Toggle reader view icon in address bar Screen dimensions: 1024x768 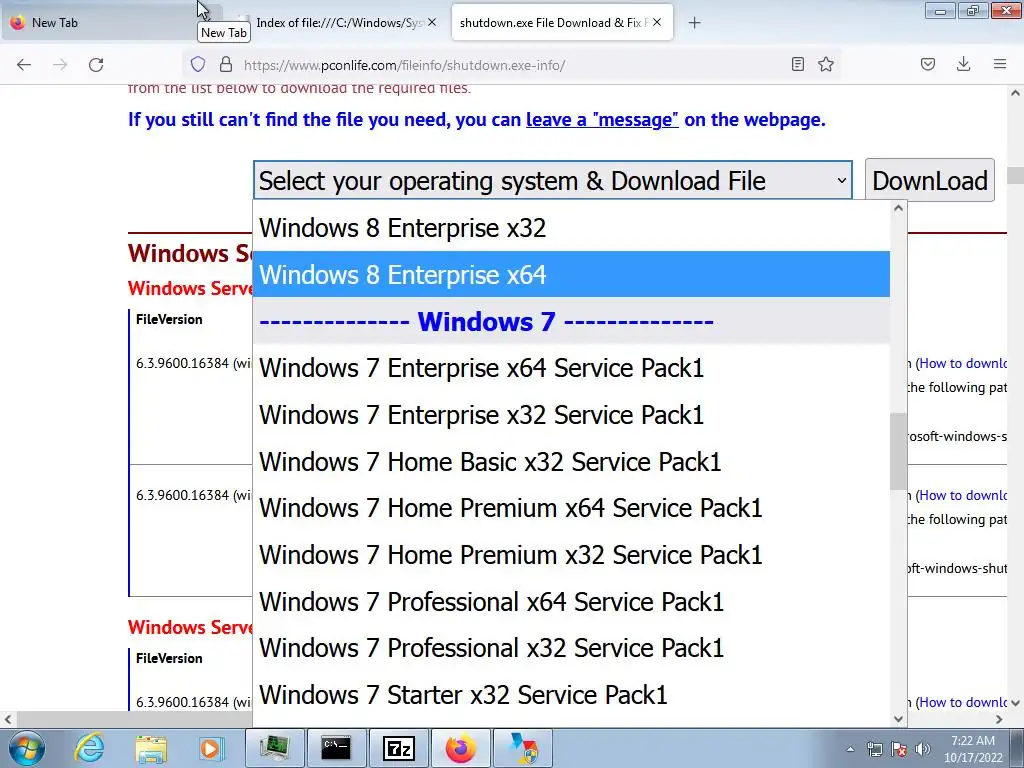[x=797, y=64]
